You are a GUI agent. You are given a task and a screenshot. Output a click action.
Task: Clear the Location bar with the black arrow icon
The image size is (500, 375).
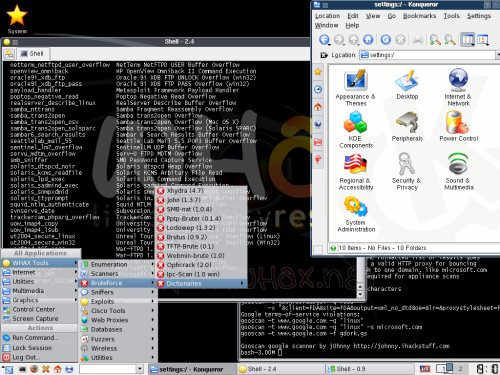[x=323, y=55]
